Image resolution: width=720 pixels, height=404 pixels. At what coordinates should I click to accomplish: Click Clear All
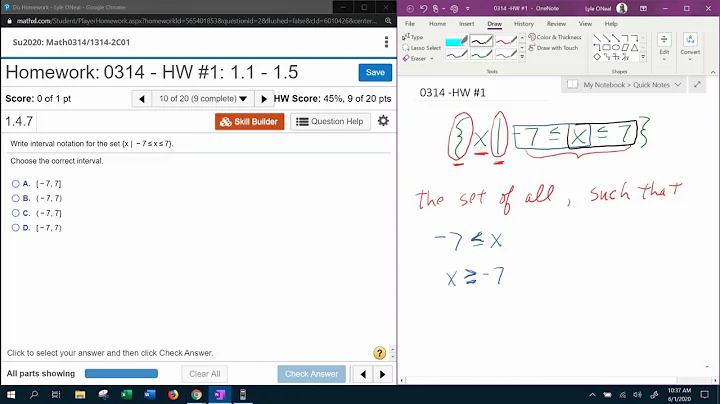click(x=205, y=374)
